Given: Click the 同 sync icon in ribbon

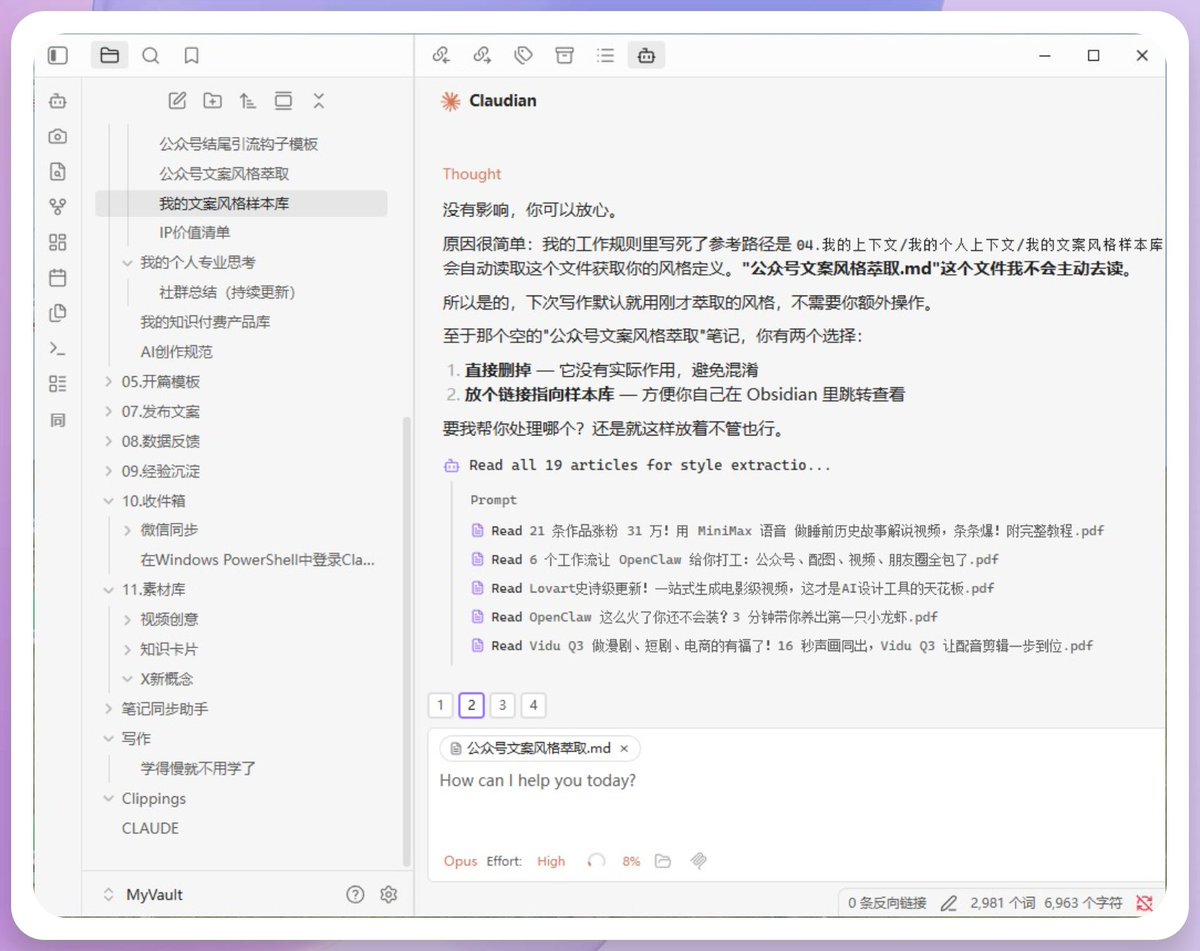Looking at the screenshot, I should point(58,420).
